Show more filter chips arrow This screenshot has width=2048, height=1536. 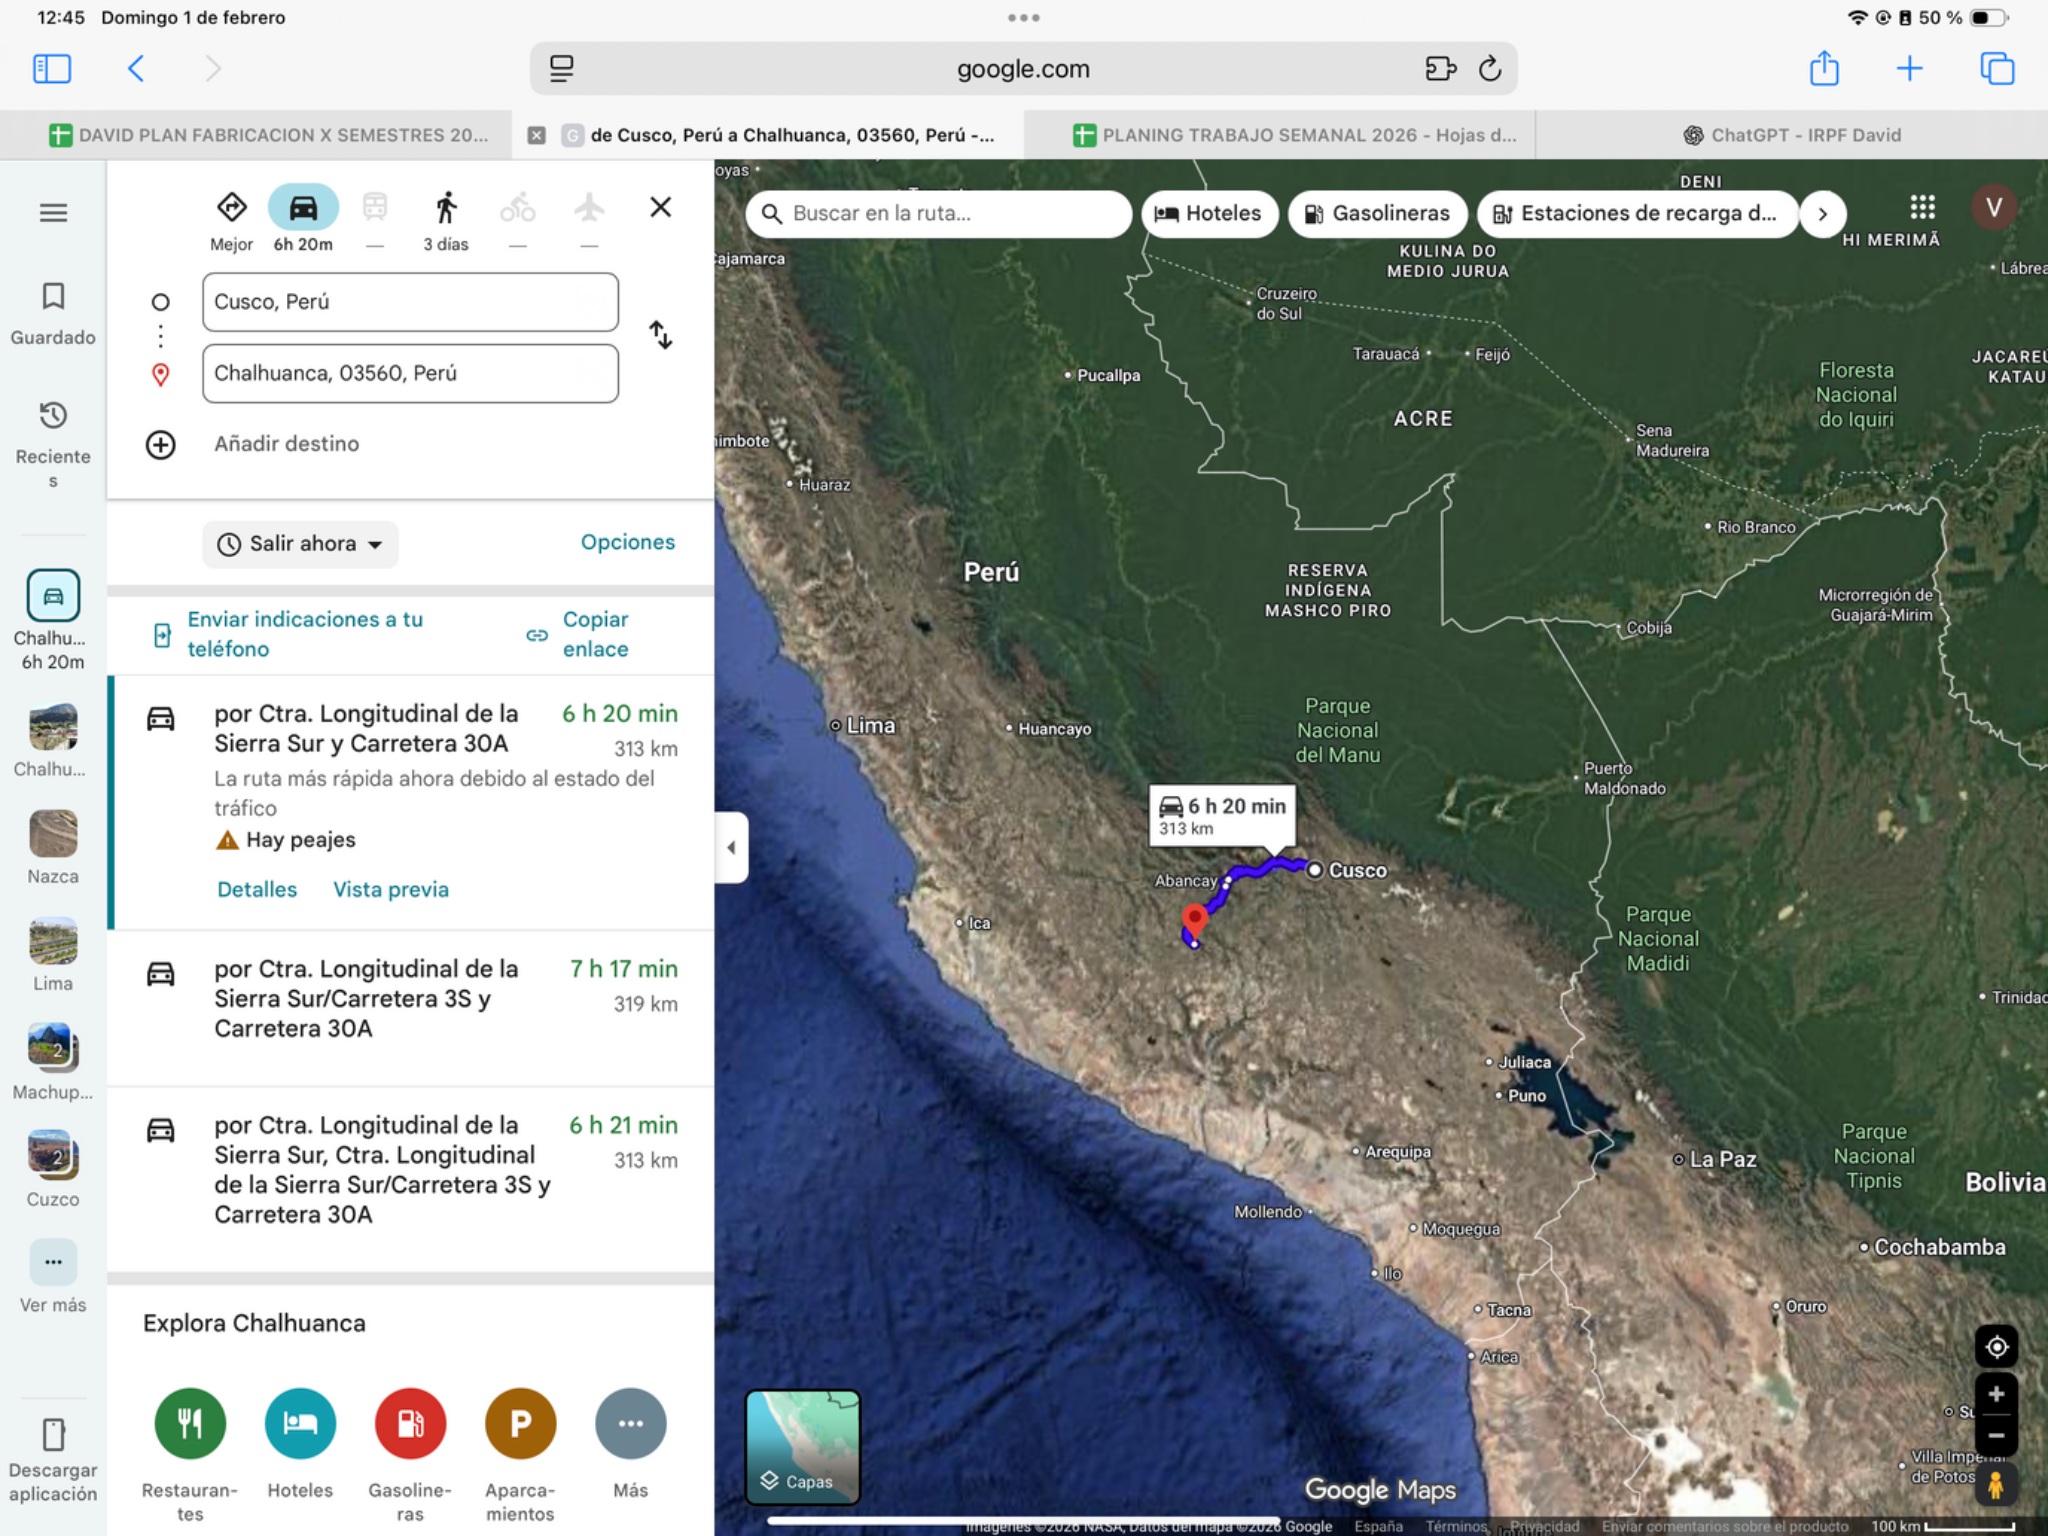coord(1822,213)
